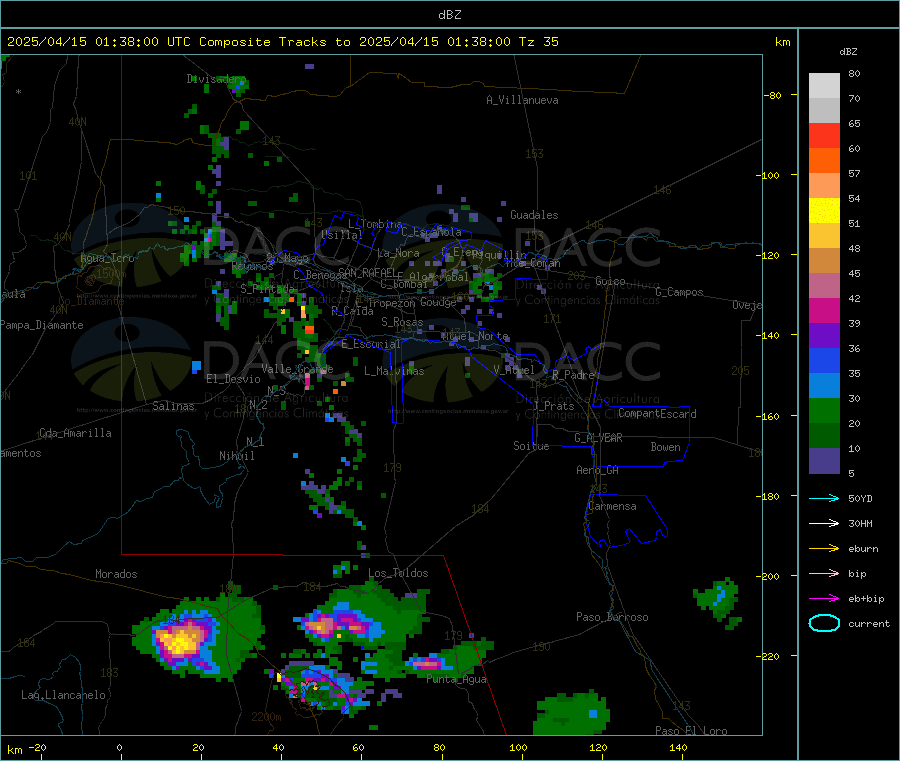Click the gray swatch between 70 and 80 dBZ
This screenshot has height=761, width=900.
click(x=824, y=86)
